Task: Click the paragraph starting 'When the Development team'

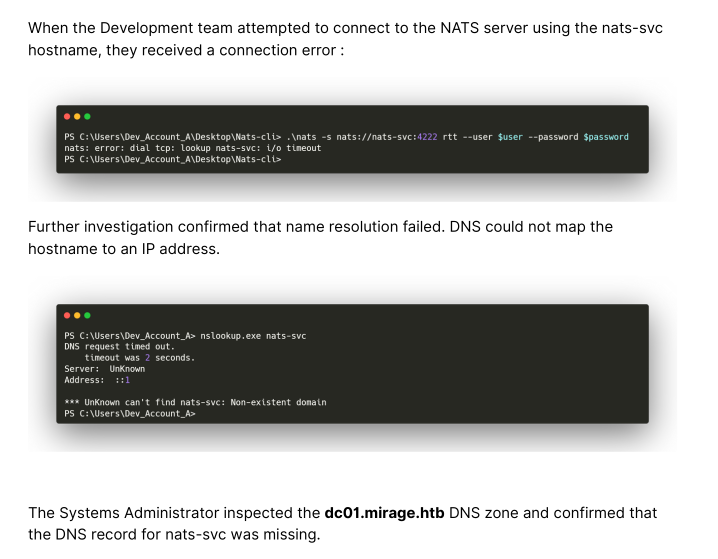Action: (x=345, y=38)
